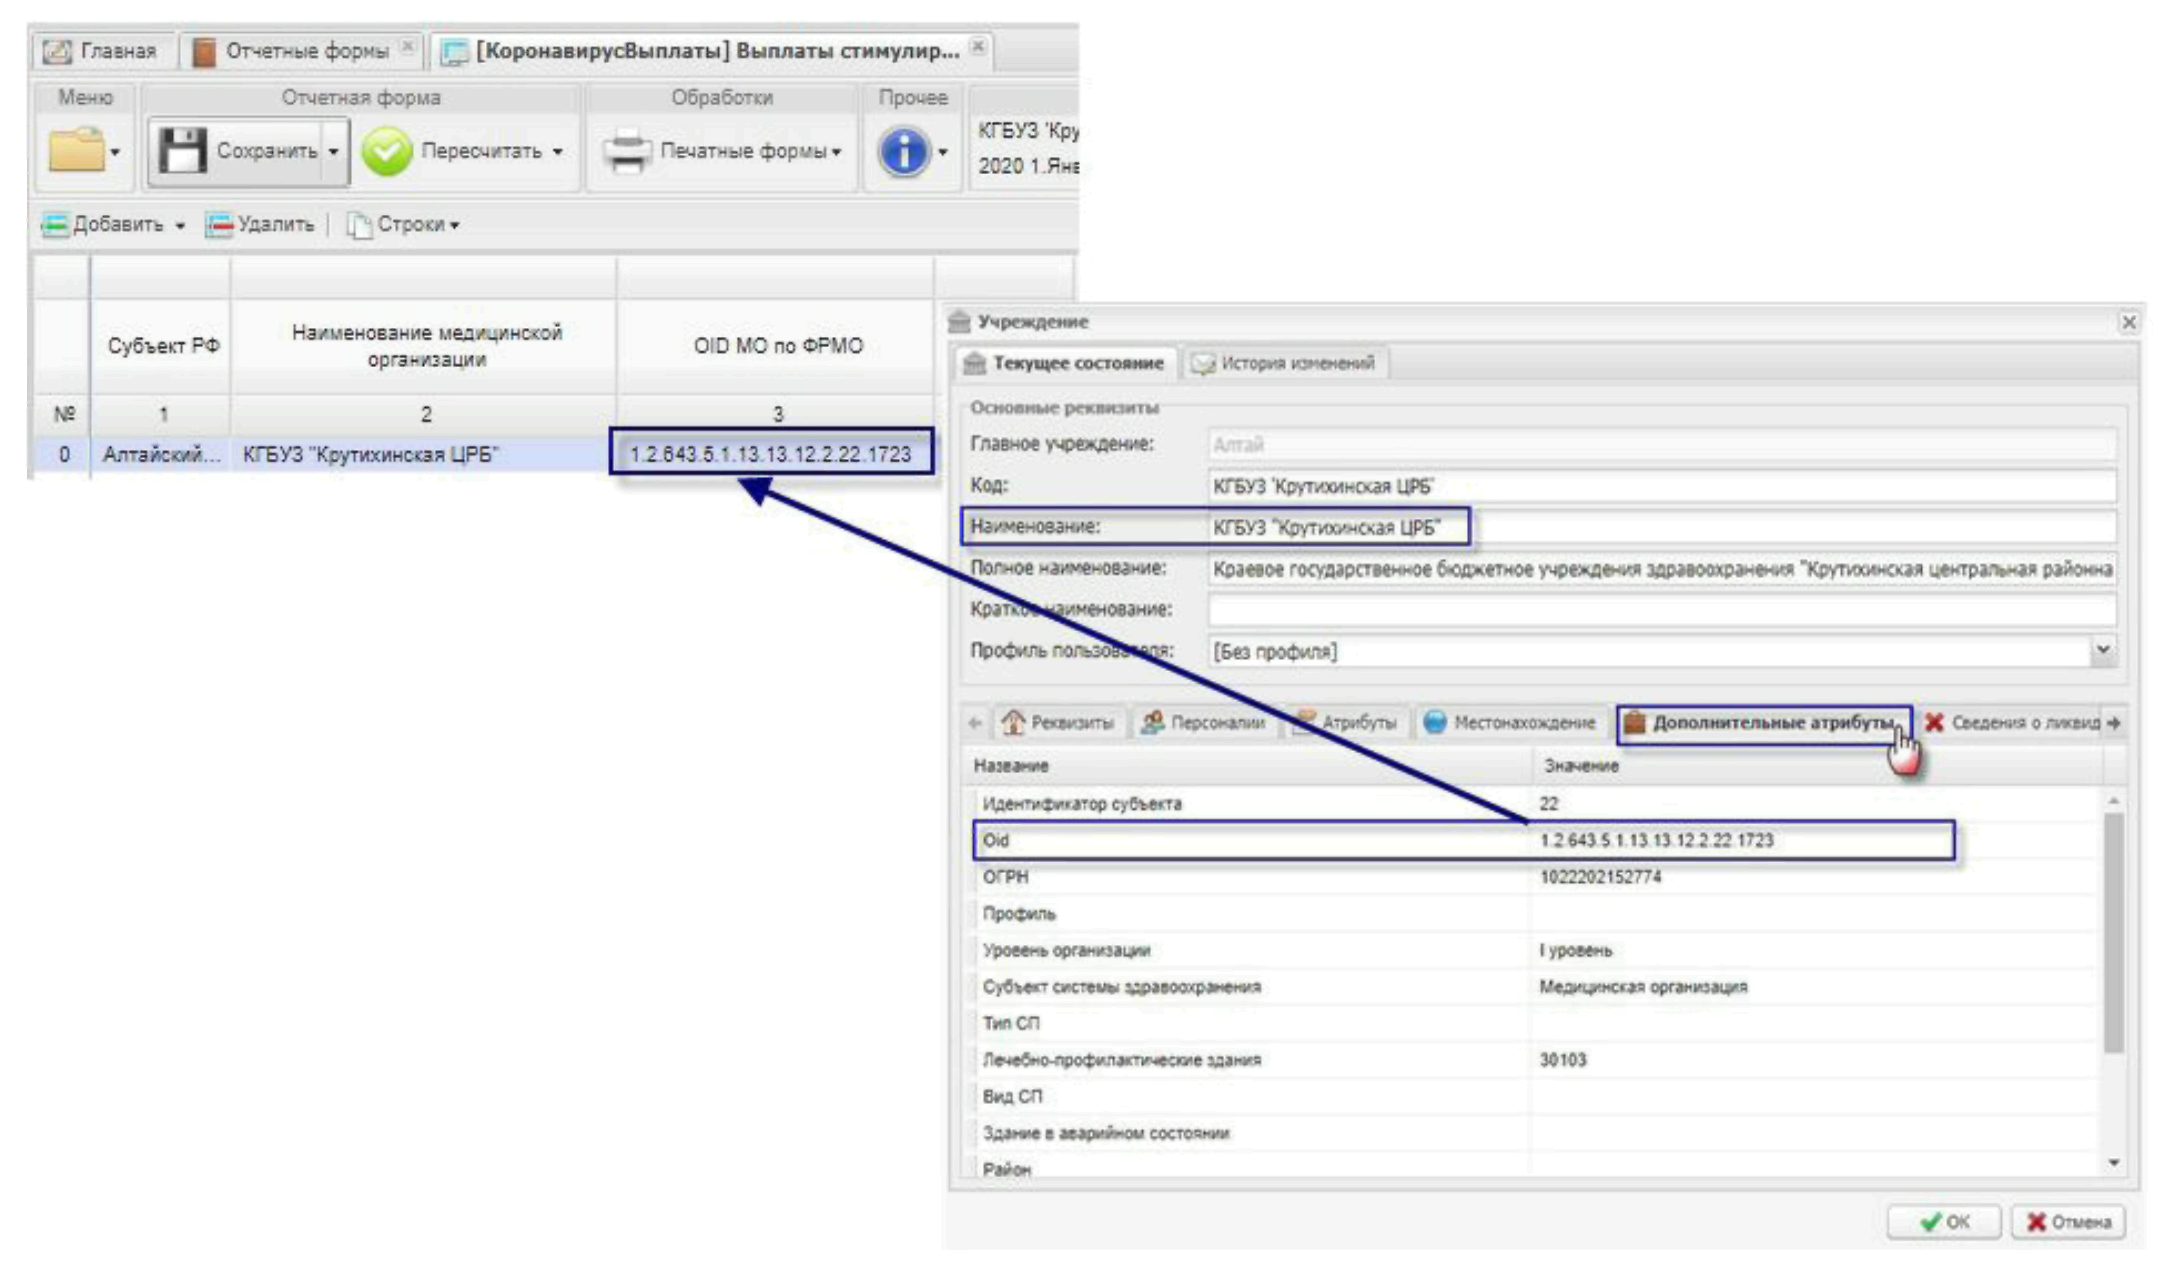Click the printer icon for print forms
This screenshot has height=1276, width=2173.
[x=627, y=152]
